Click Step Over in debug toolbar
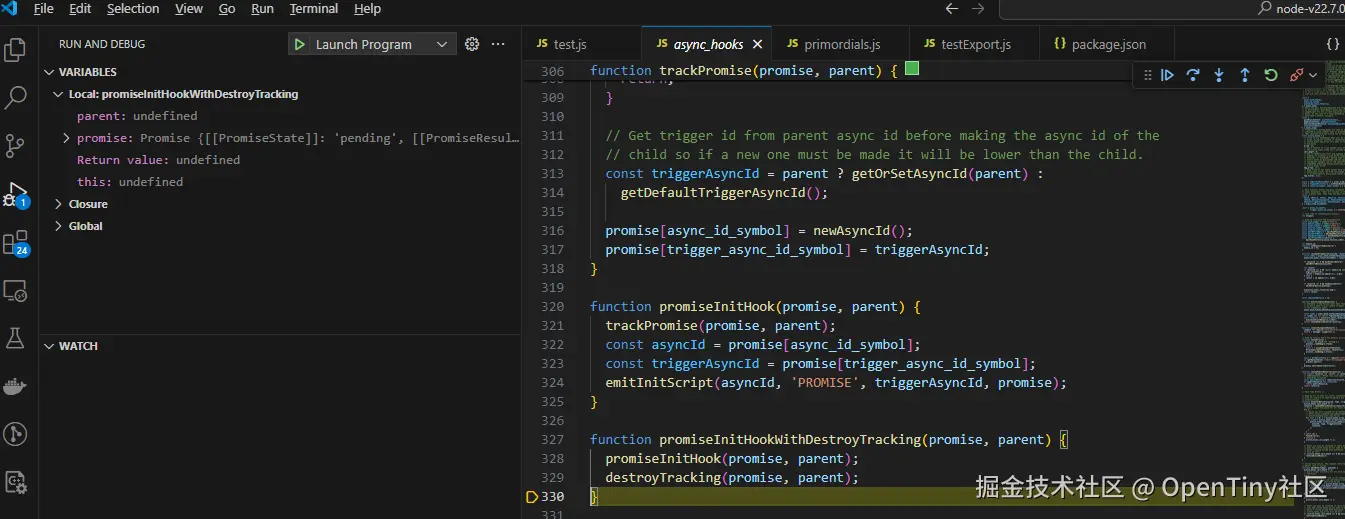The height and width of the screenshot is (519, 1345). [1193, 75]
